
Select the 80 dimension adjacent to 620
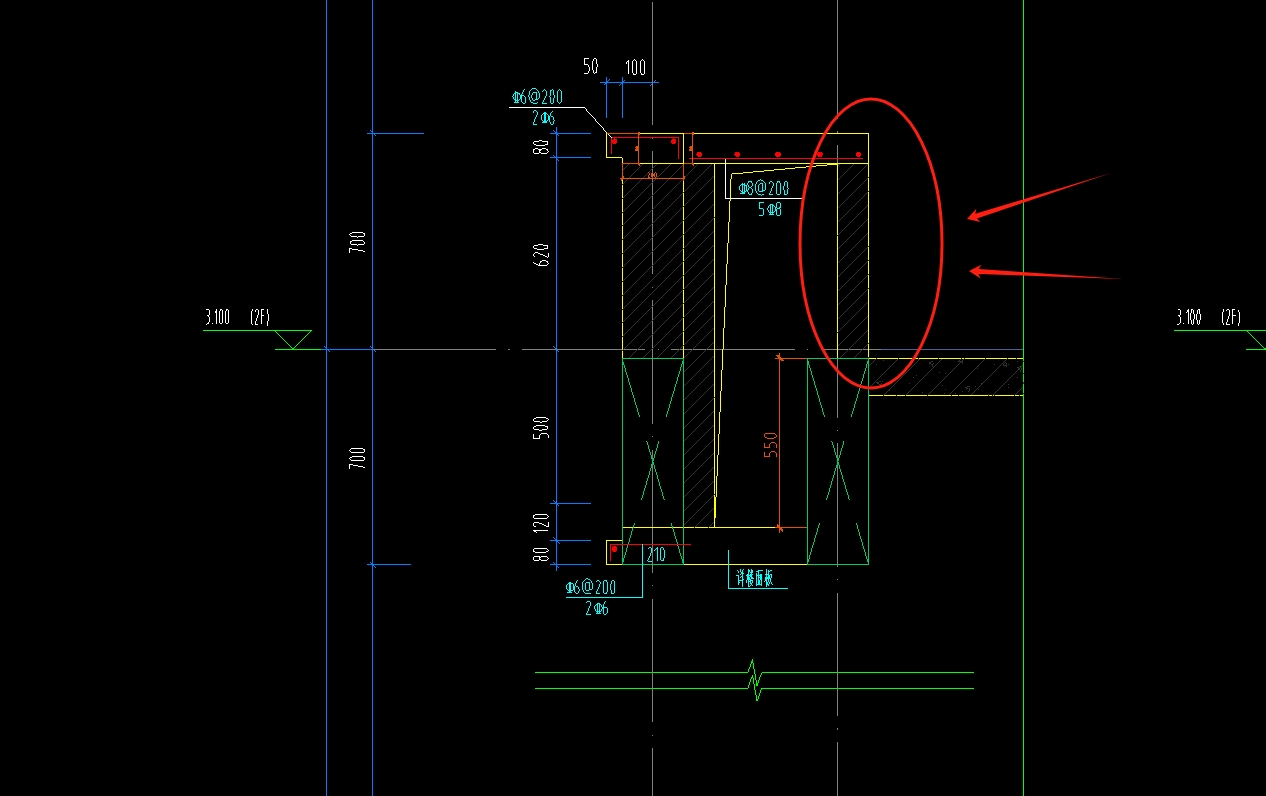(x=541, y=147)
